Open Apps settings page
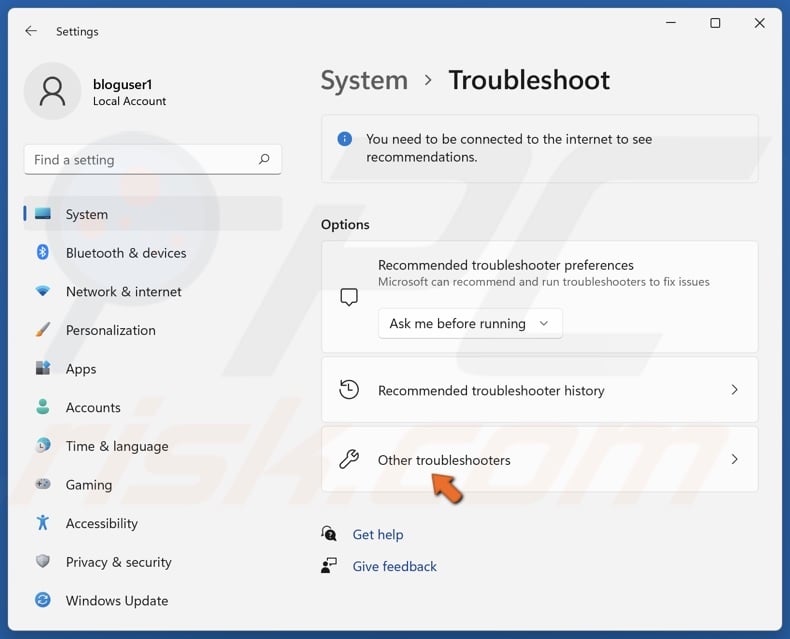This screenshot has height=639, width=790. (153, 368)
